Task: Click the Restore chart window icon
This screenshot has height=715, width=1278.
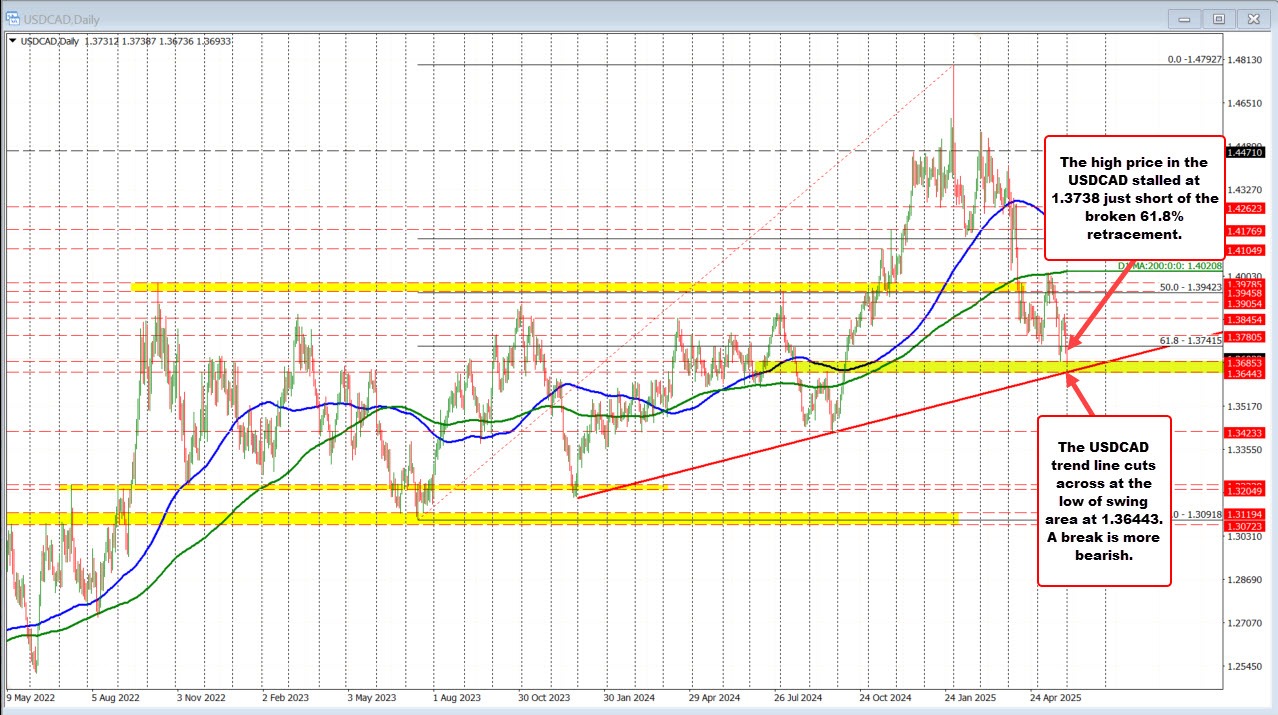Action: coord(1218,18)
